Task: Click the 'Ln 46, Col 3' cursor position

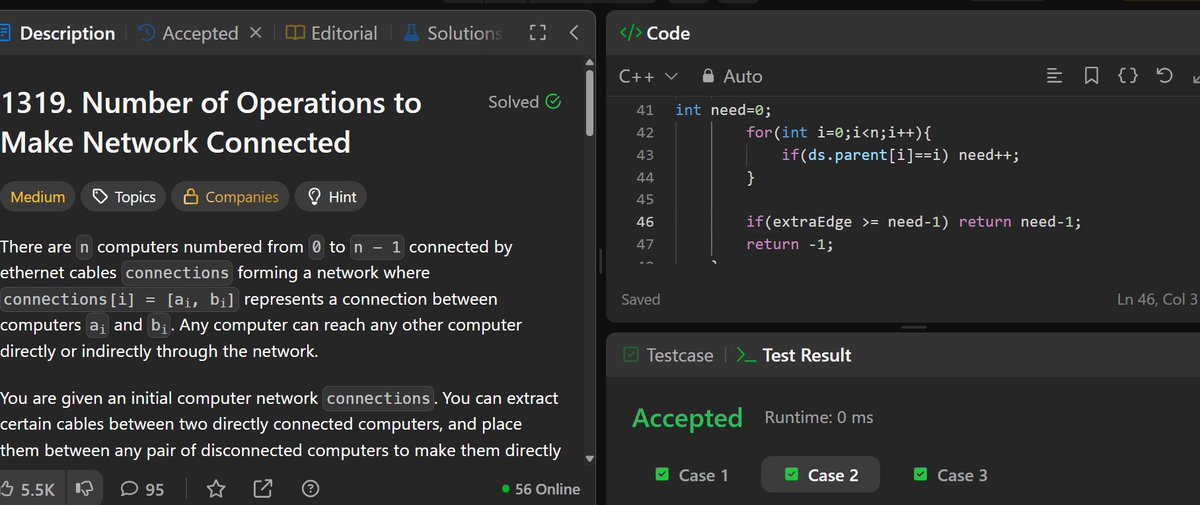Action: [x=1157, y=299]
